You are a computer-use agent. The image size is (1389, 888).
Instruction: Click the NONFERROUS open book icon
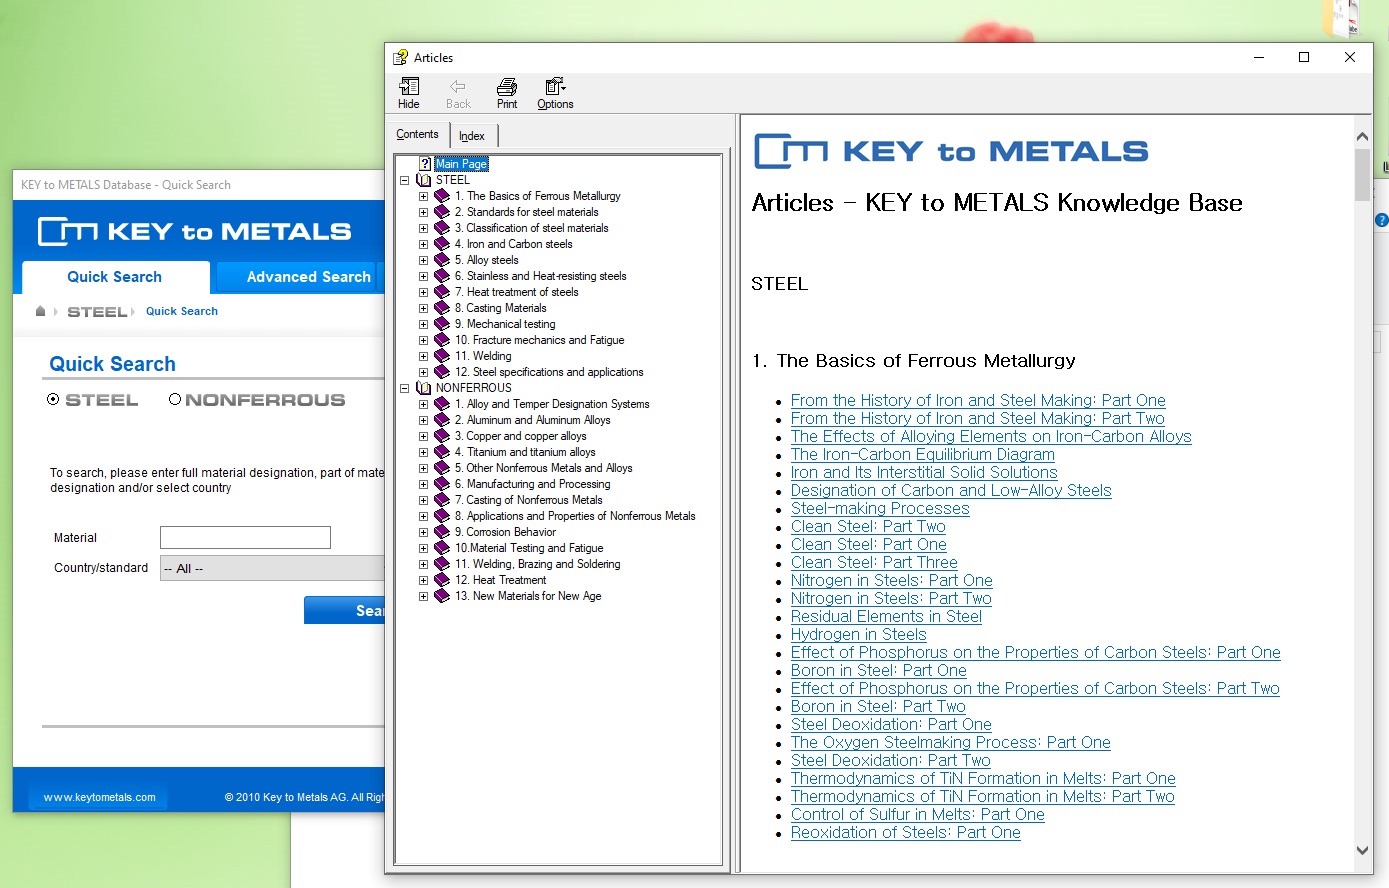click(x=424, y=388)
